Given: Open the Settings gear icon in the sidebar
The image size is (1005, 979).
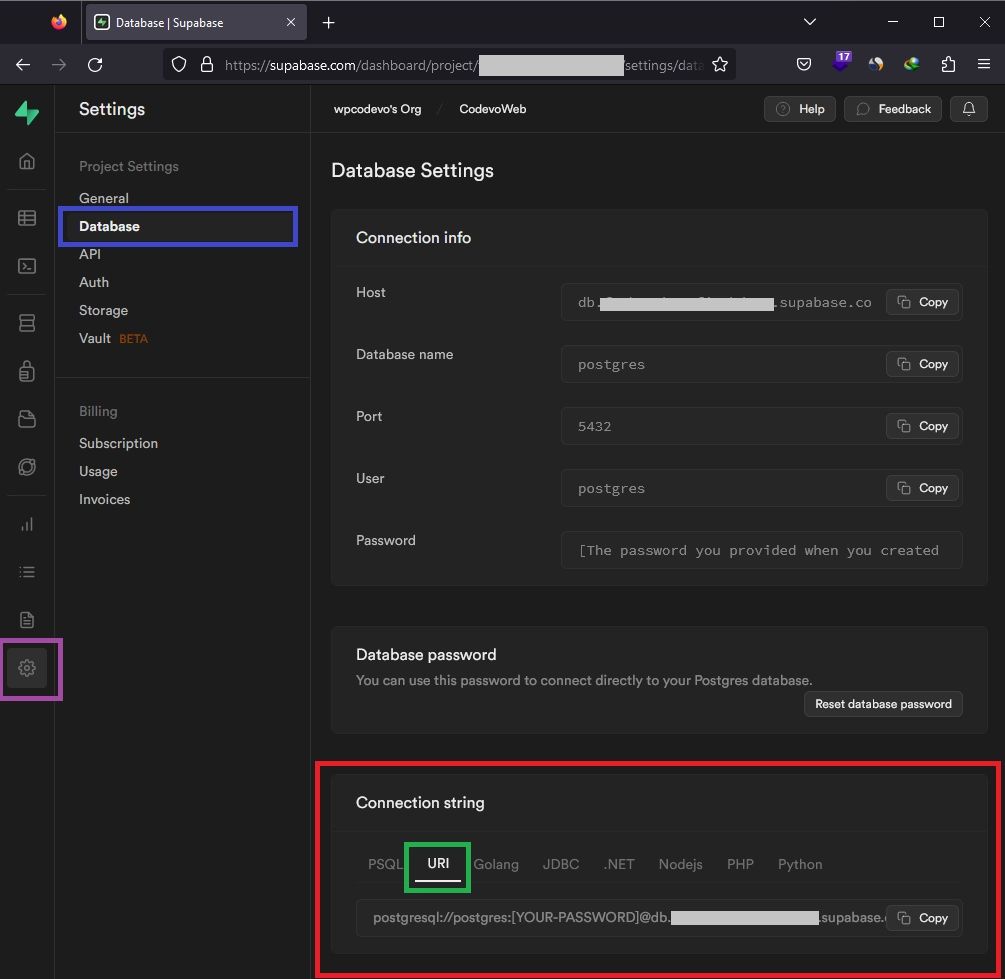Looking at the screenshot, I should click(27, 668).
